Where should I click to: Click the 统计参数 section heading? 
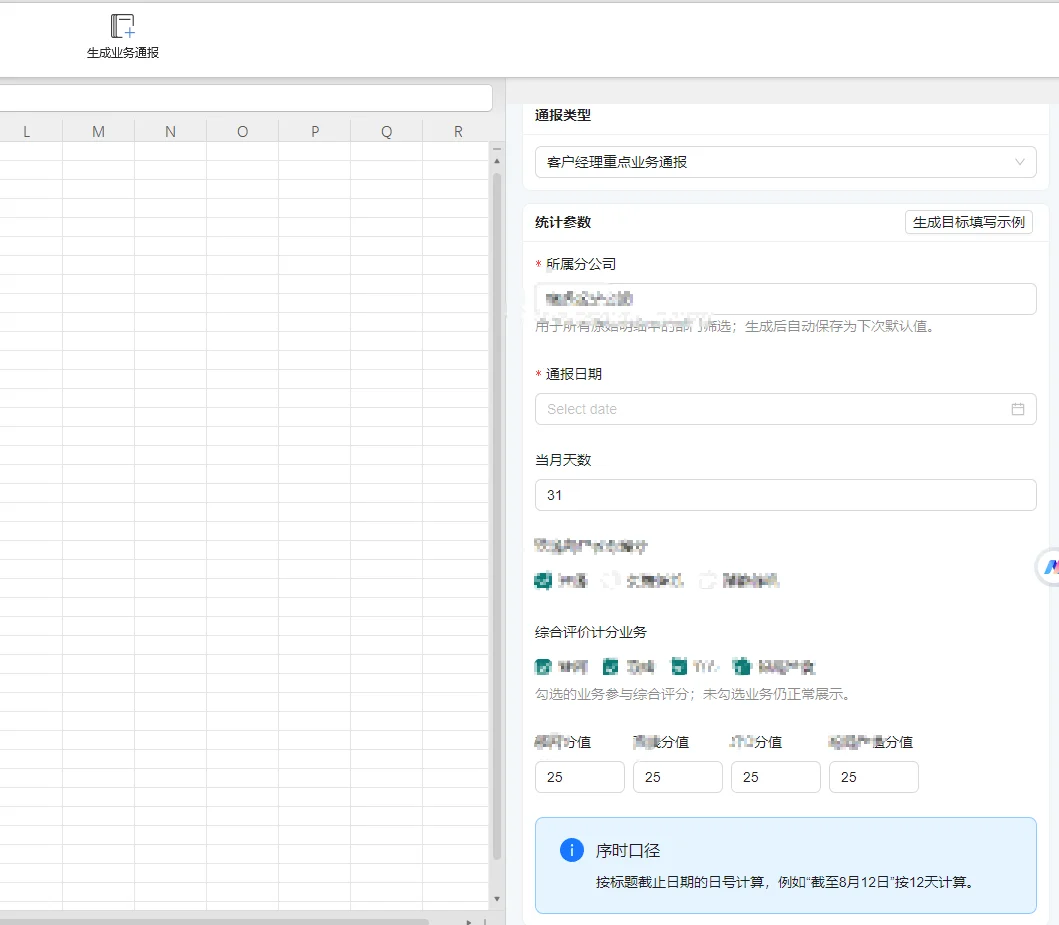563,222
